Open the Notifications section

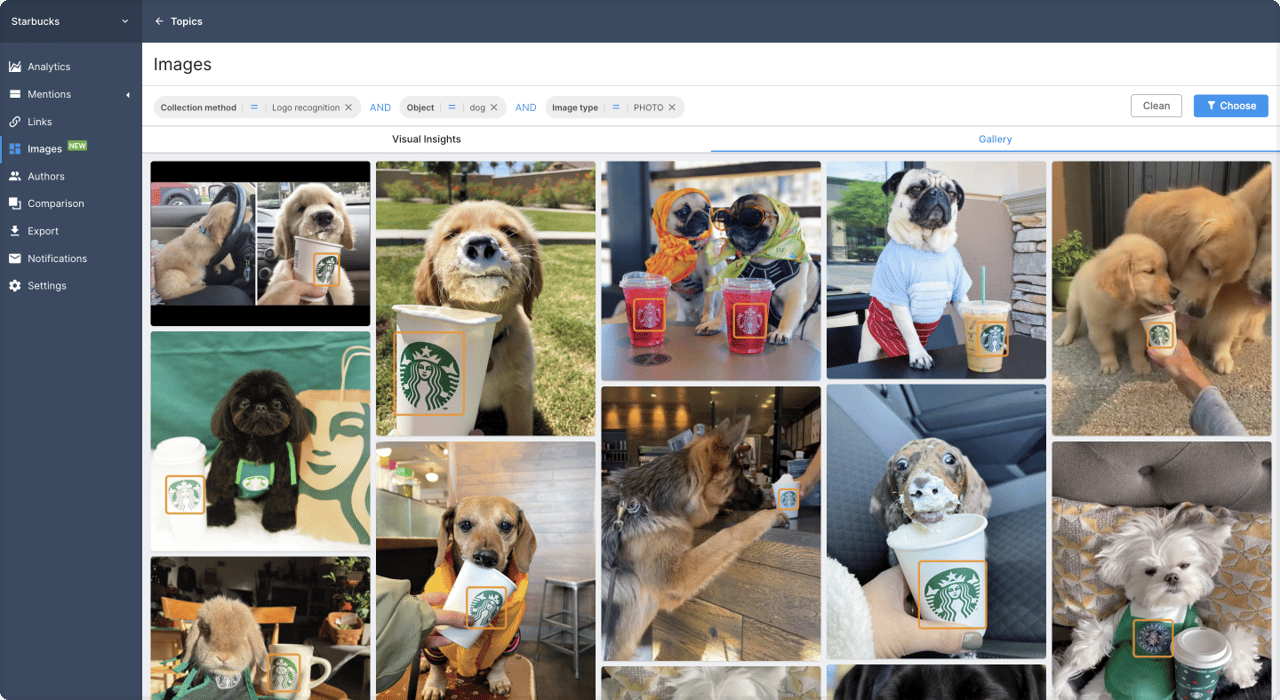[x=54, y=258]
